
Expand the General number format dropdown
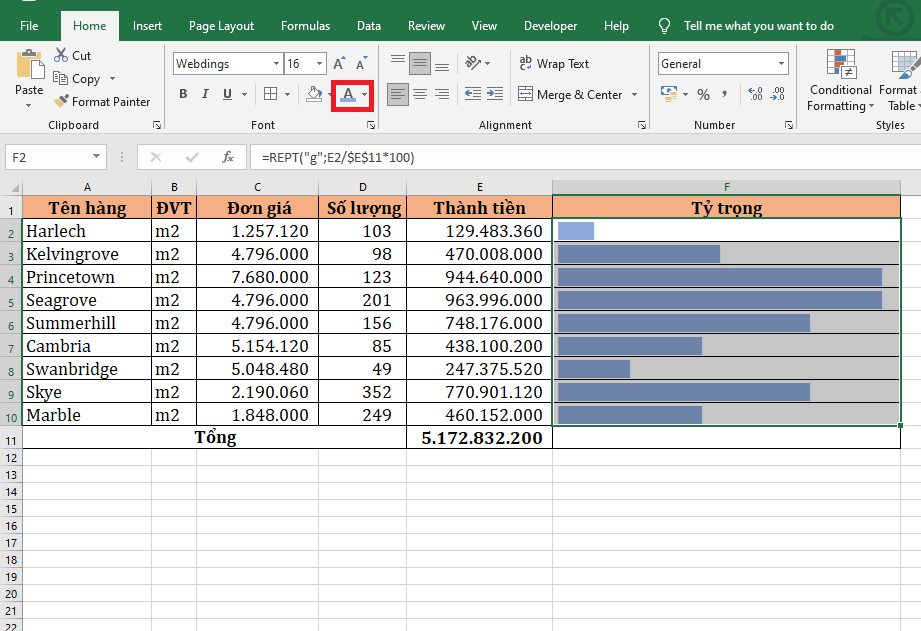[x=782, y=64]
